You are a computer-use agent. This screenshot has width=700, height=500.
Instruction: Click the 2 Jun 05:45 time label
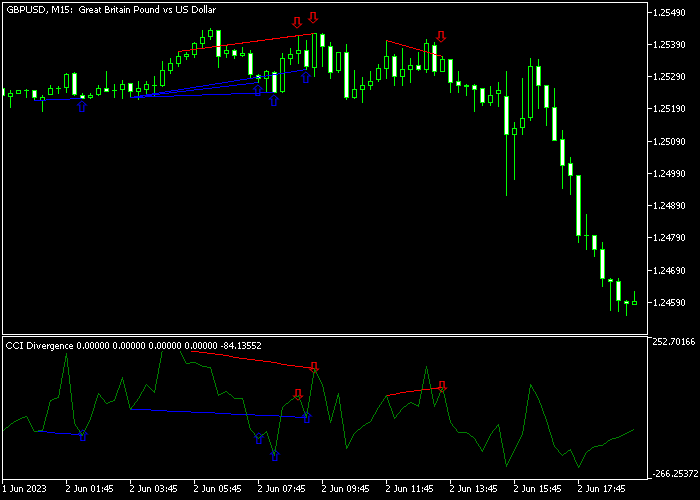(x=217, y=489)
